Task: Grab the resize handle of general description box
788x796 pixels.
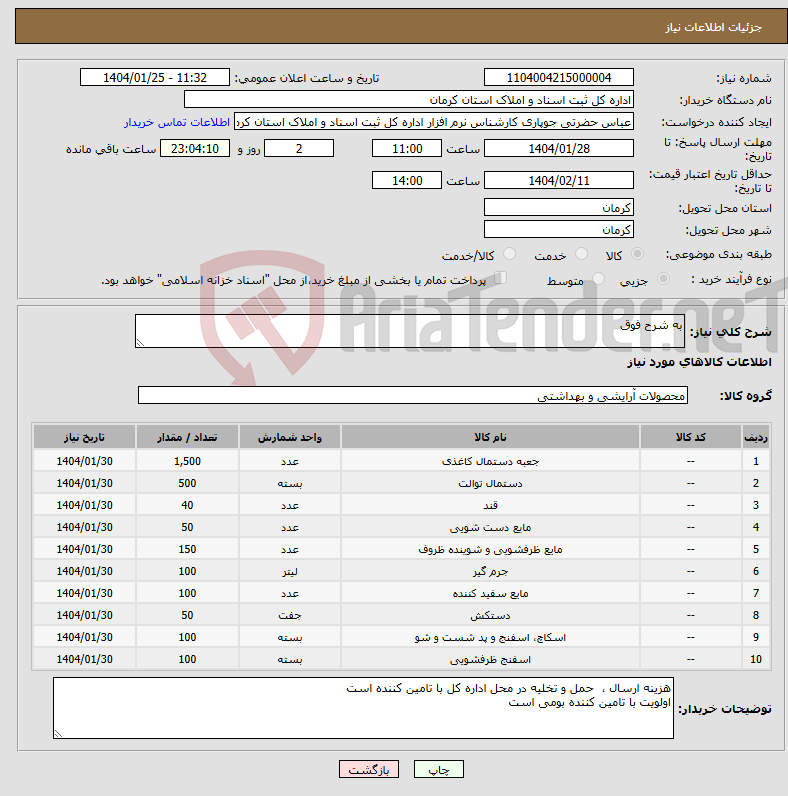Action: 140,343
